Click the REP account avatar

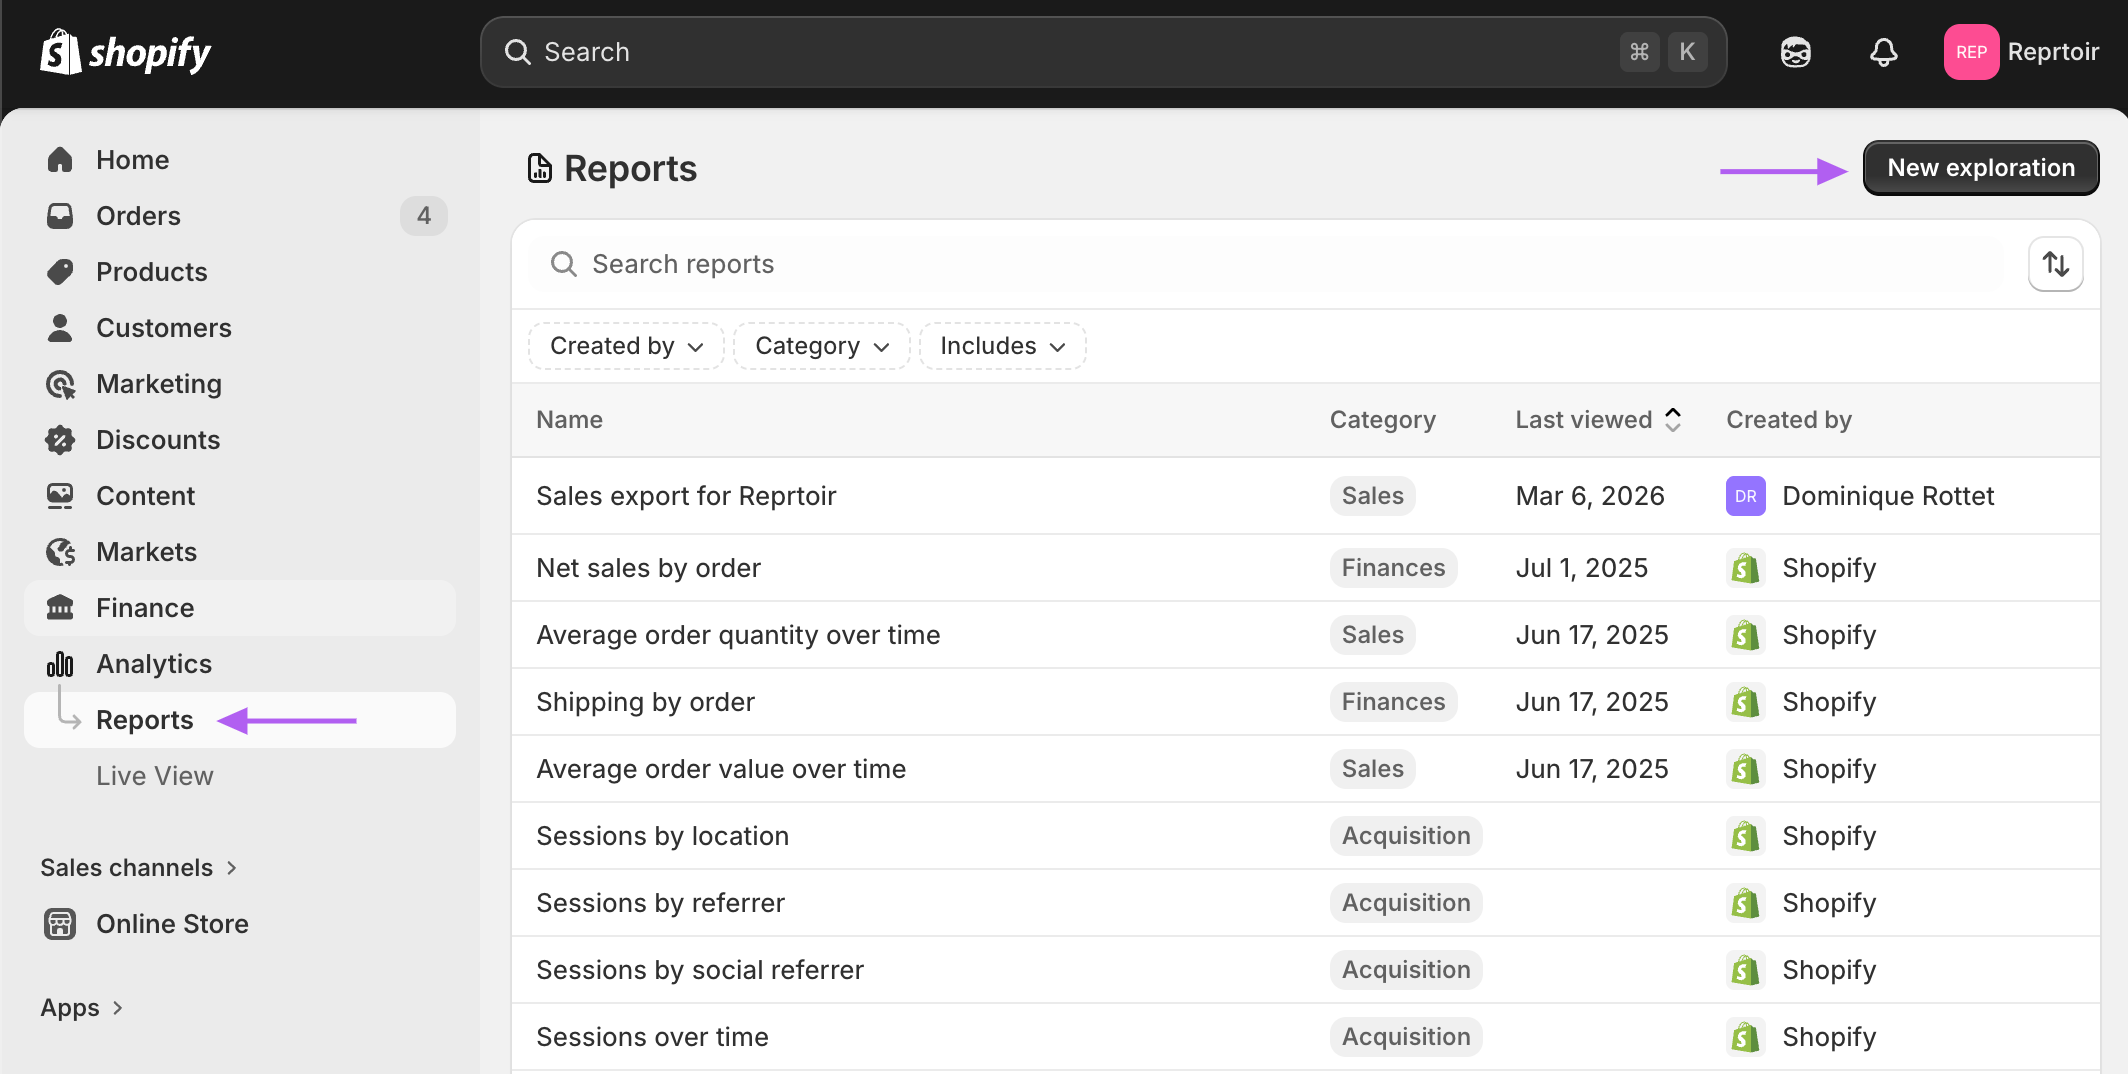pos(1970,52)
